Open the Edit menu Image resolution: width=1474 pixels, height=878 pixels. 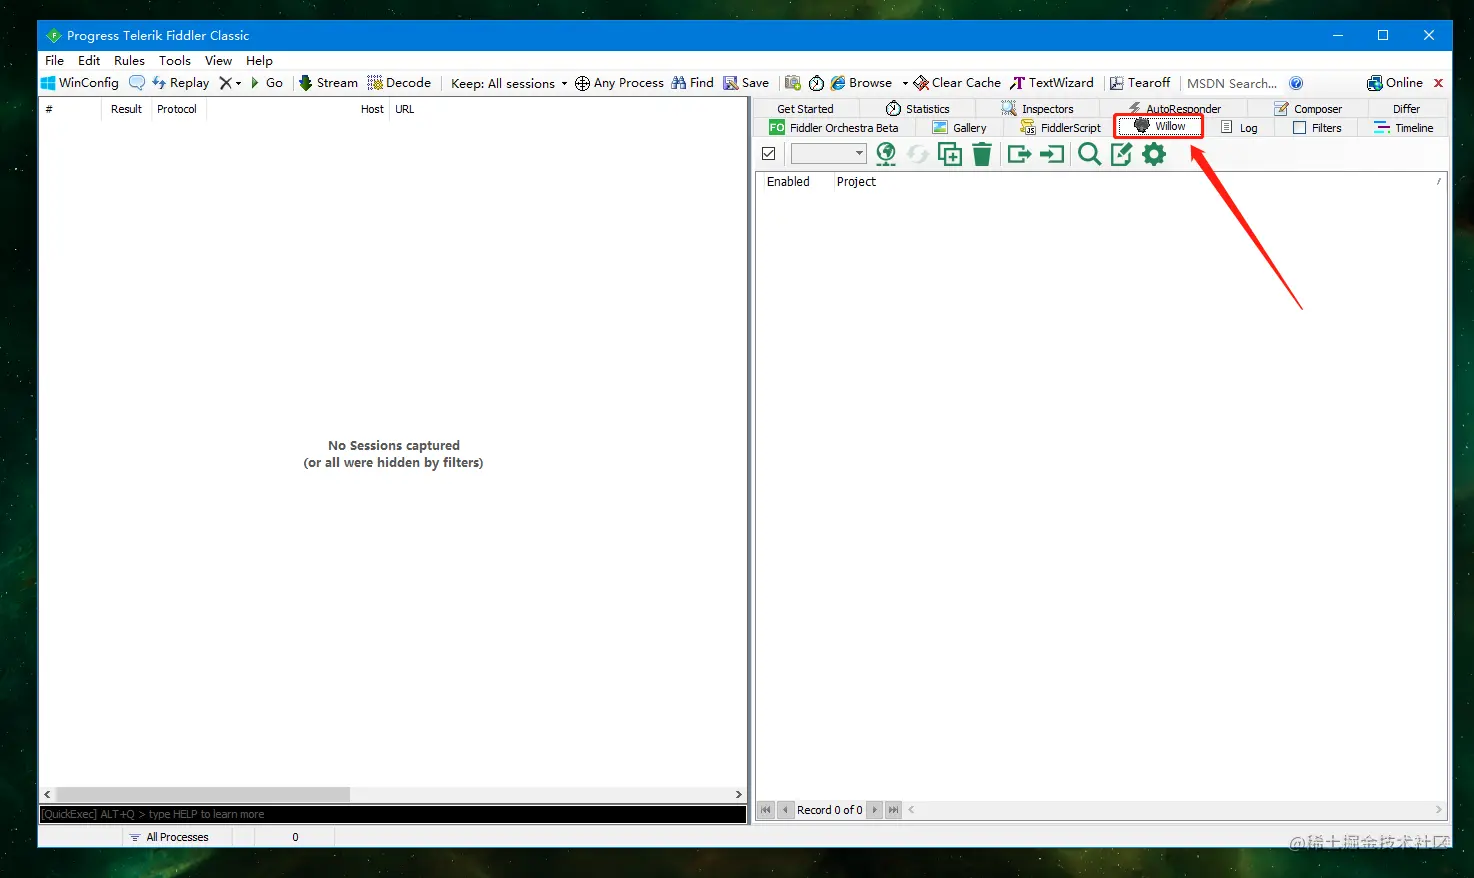tap(89, 60)
